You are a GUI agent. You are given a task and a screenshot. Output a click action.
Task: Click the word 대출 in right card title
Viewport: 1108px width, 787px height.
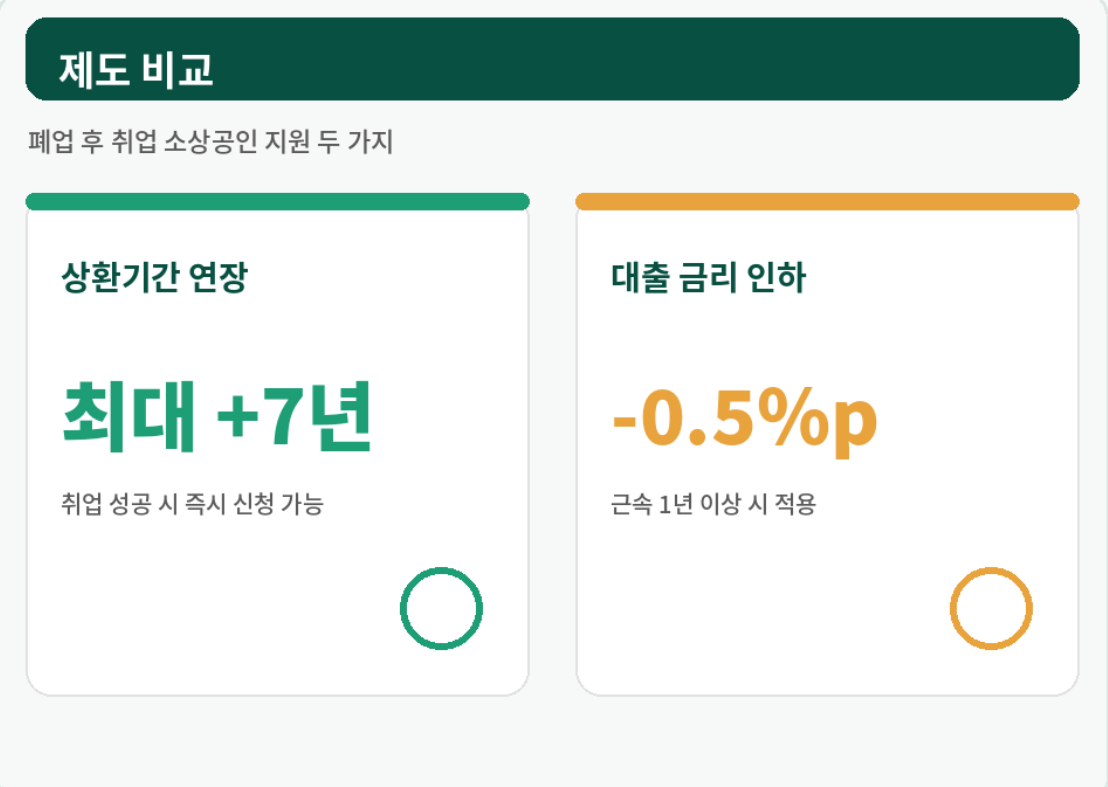[640, 277]
